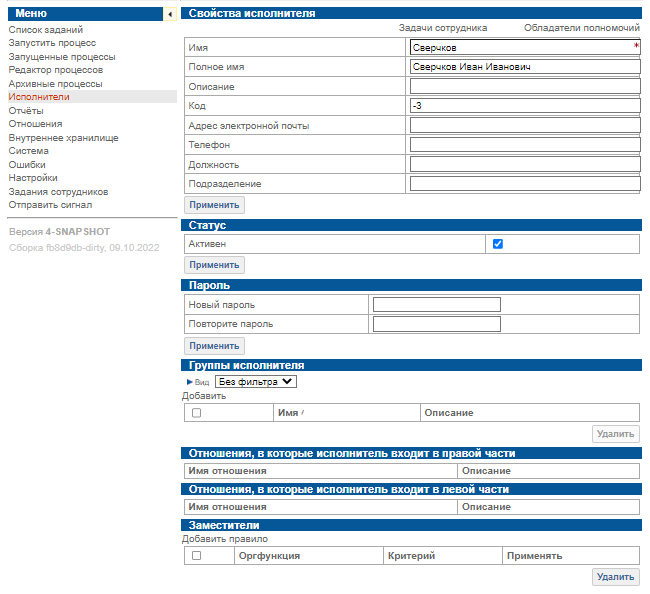
Task: Open Список заданий menu item
Action: click(45, 30)
